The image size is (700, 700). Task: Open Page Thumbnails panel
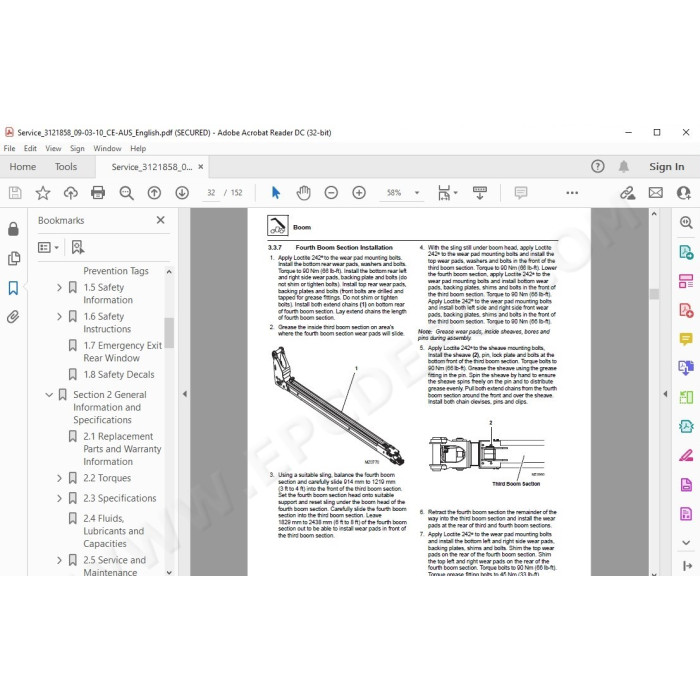[13, 258]
